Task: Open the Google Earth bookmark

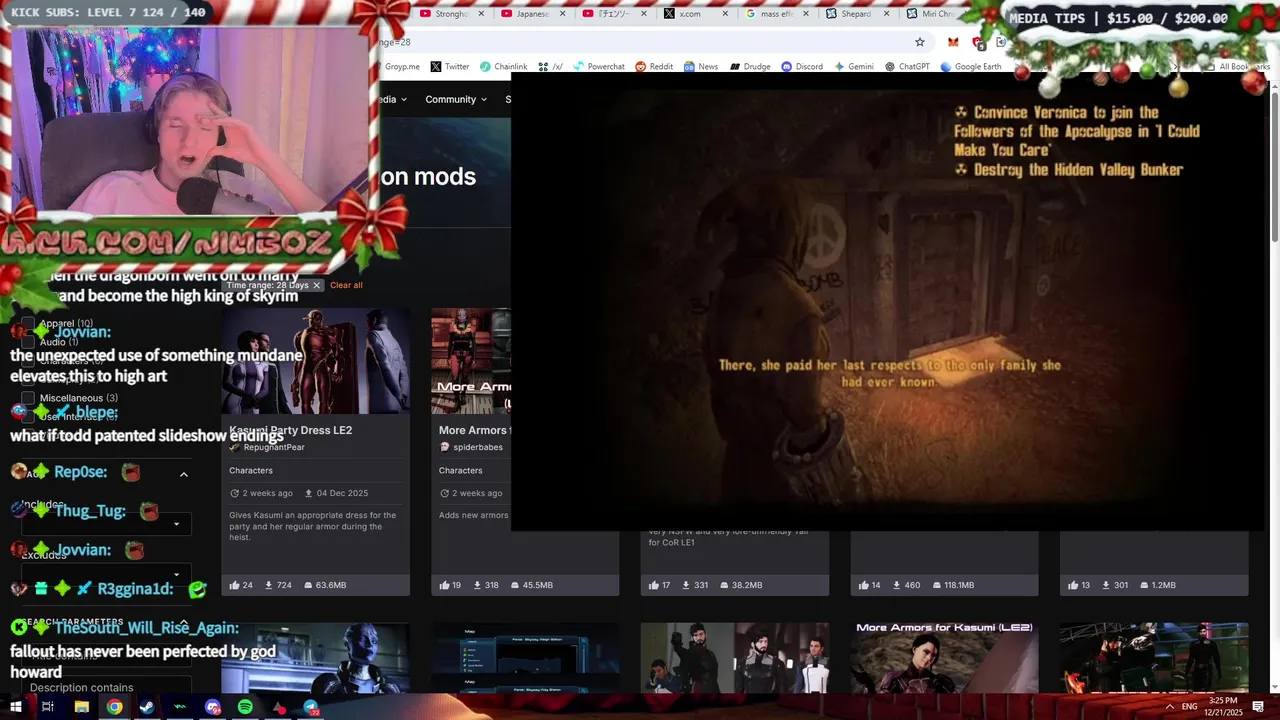Action: tap(971, 67)
